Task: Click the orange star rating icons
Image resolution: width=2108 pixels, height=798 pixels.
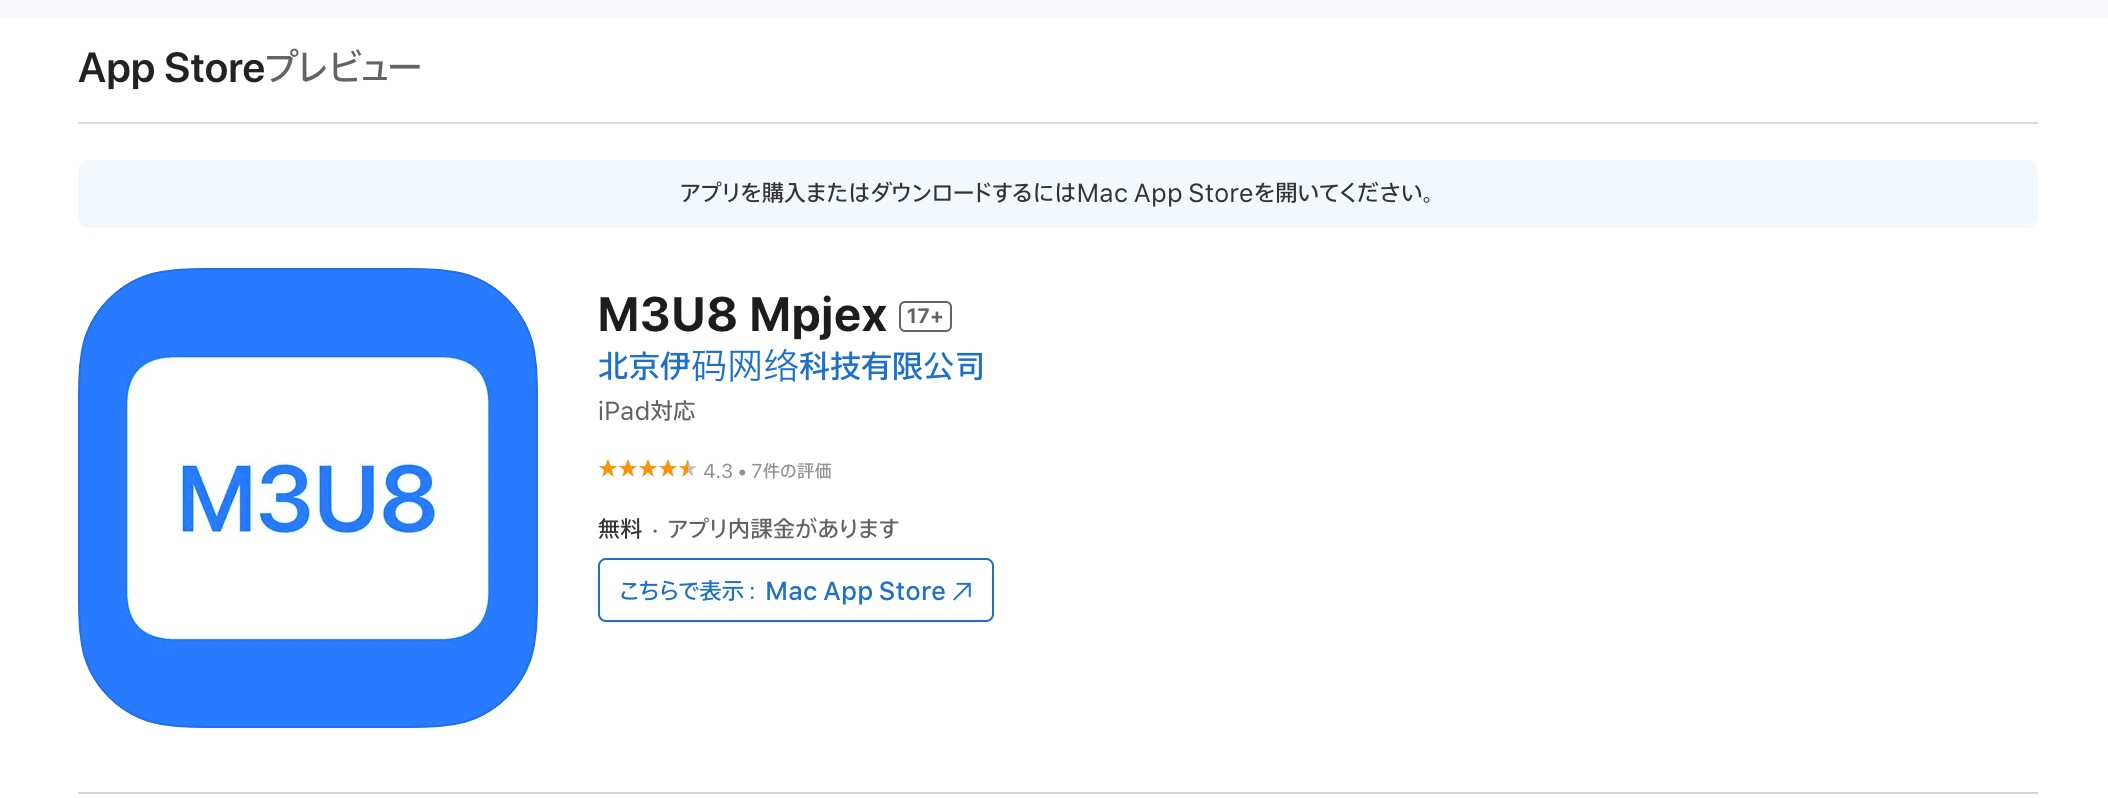Action: coord(647,469)
